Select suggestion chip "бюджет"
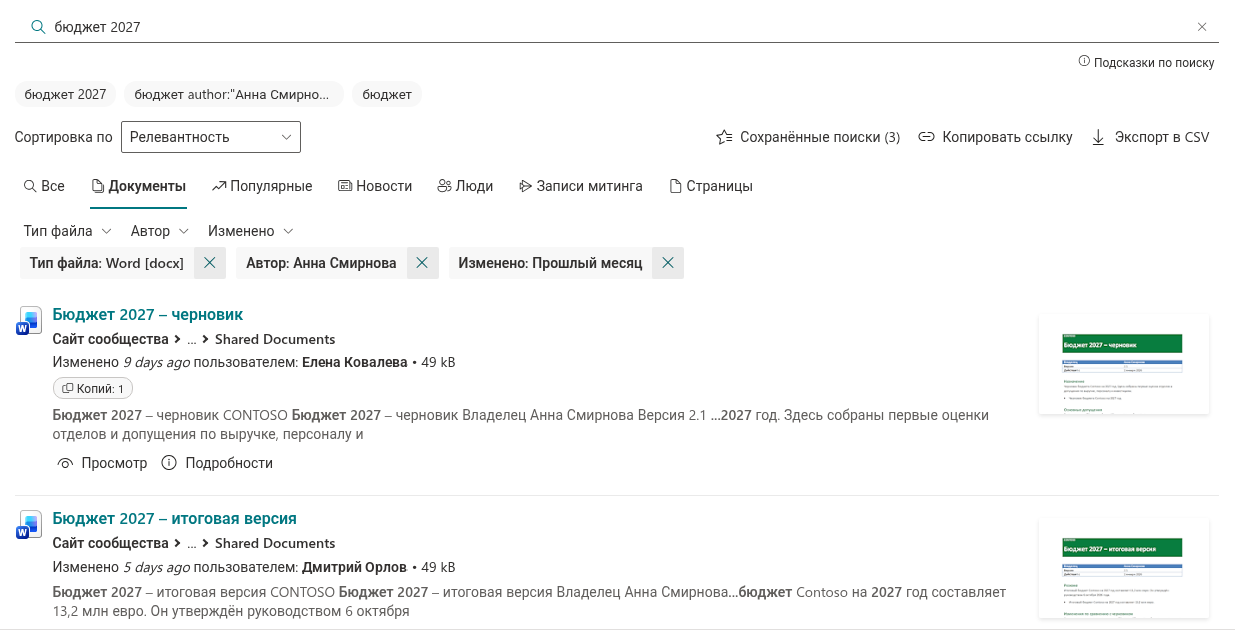The height and width of the screenshot is (630, 1235). click(x=387, y=94)
